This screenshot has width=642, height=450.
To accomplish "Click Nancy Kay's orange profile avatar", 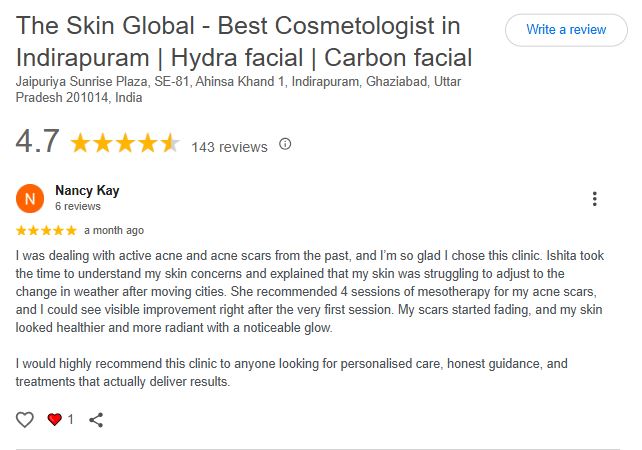I will tap(31, 198).
